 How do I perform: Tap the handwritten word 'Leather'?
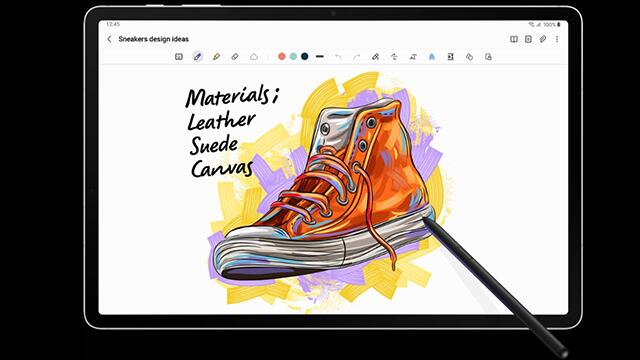(221, 121)
